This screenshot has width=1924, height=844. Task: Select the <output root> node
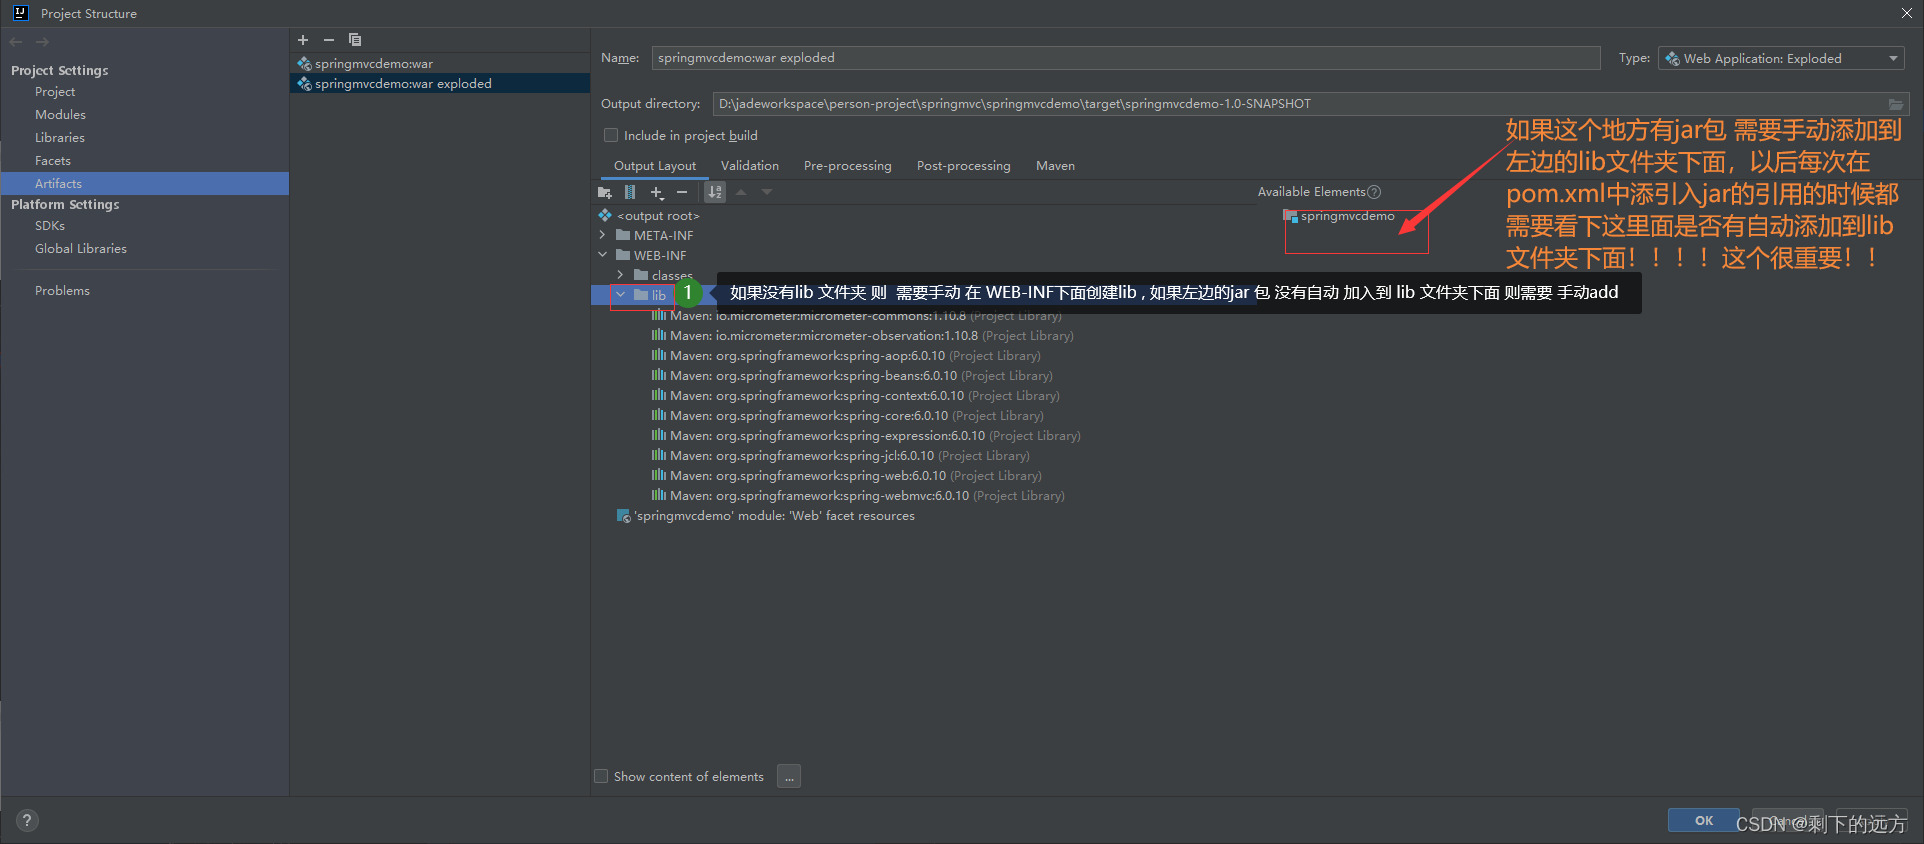click(x=658, y=216)
